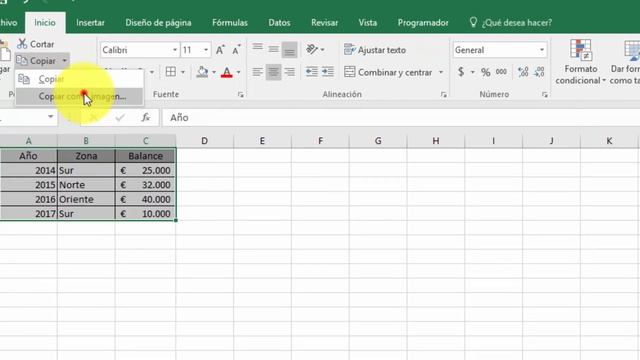Click the borders grid icon
The image size is (640, 360).
(171, 72)
